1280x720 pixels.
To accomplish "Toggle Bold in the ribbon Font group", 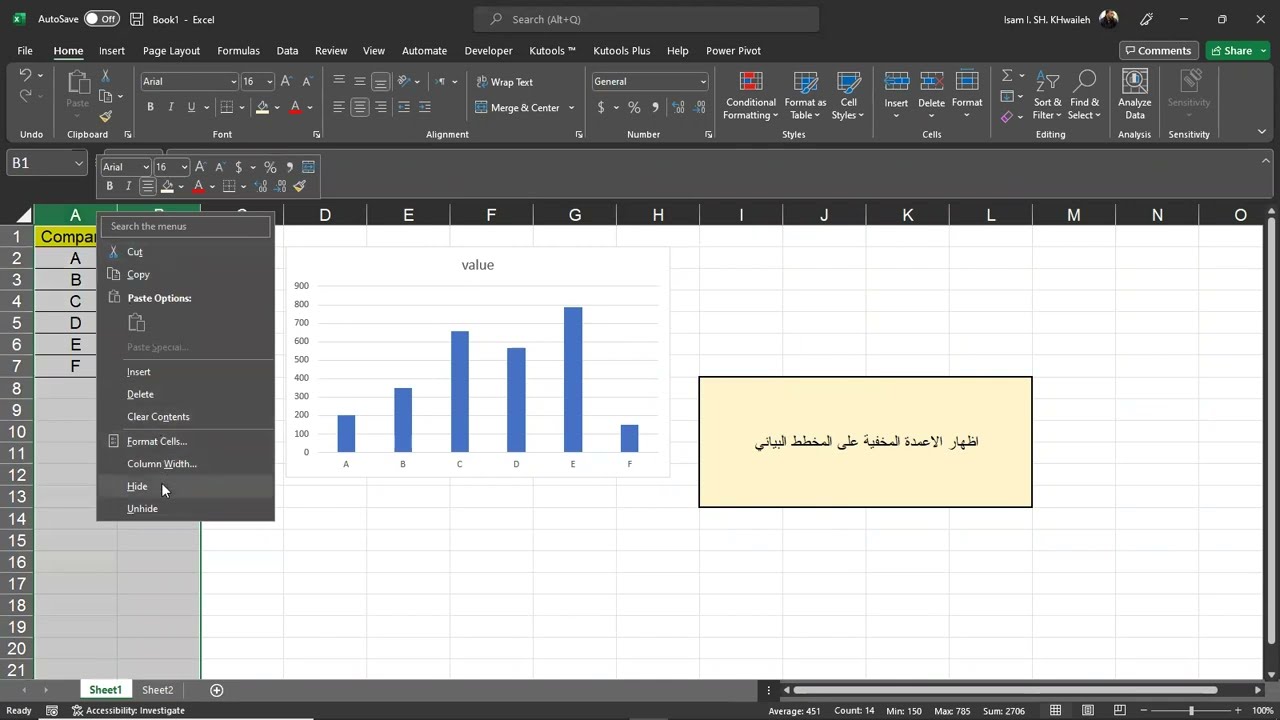I will point(150,107).
